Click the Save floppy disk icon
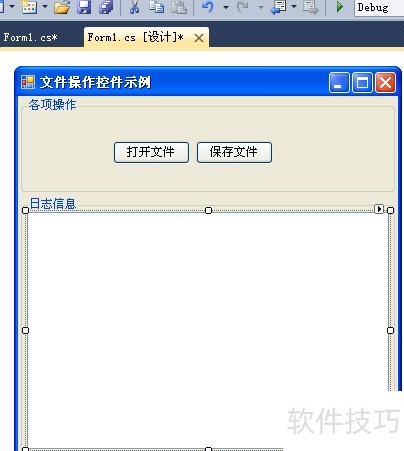The width and height of the screenshot is (404, 451). click(84, 7)
